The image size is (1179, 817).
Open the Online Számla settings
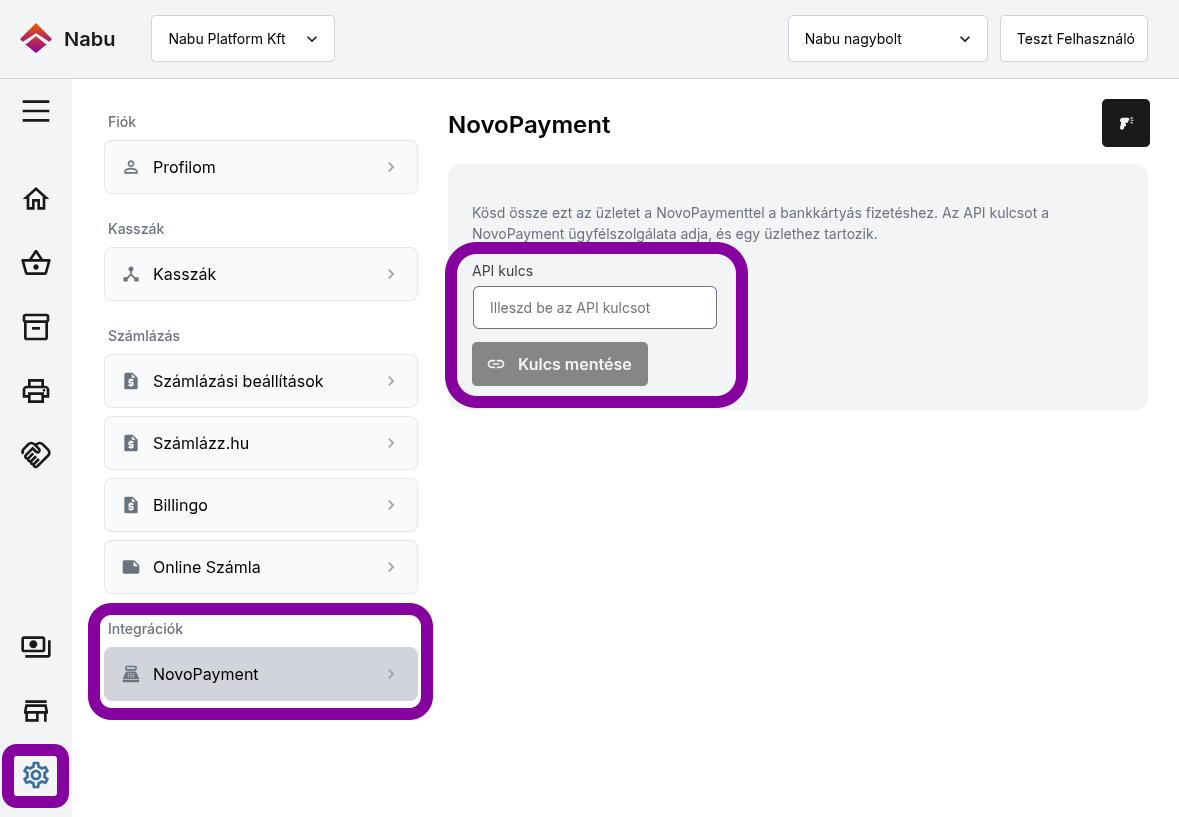click(x=261, y=567)
